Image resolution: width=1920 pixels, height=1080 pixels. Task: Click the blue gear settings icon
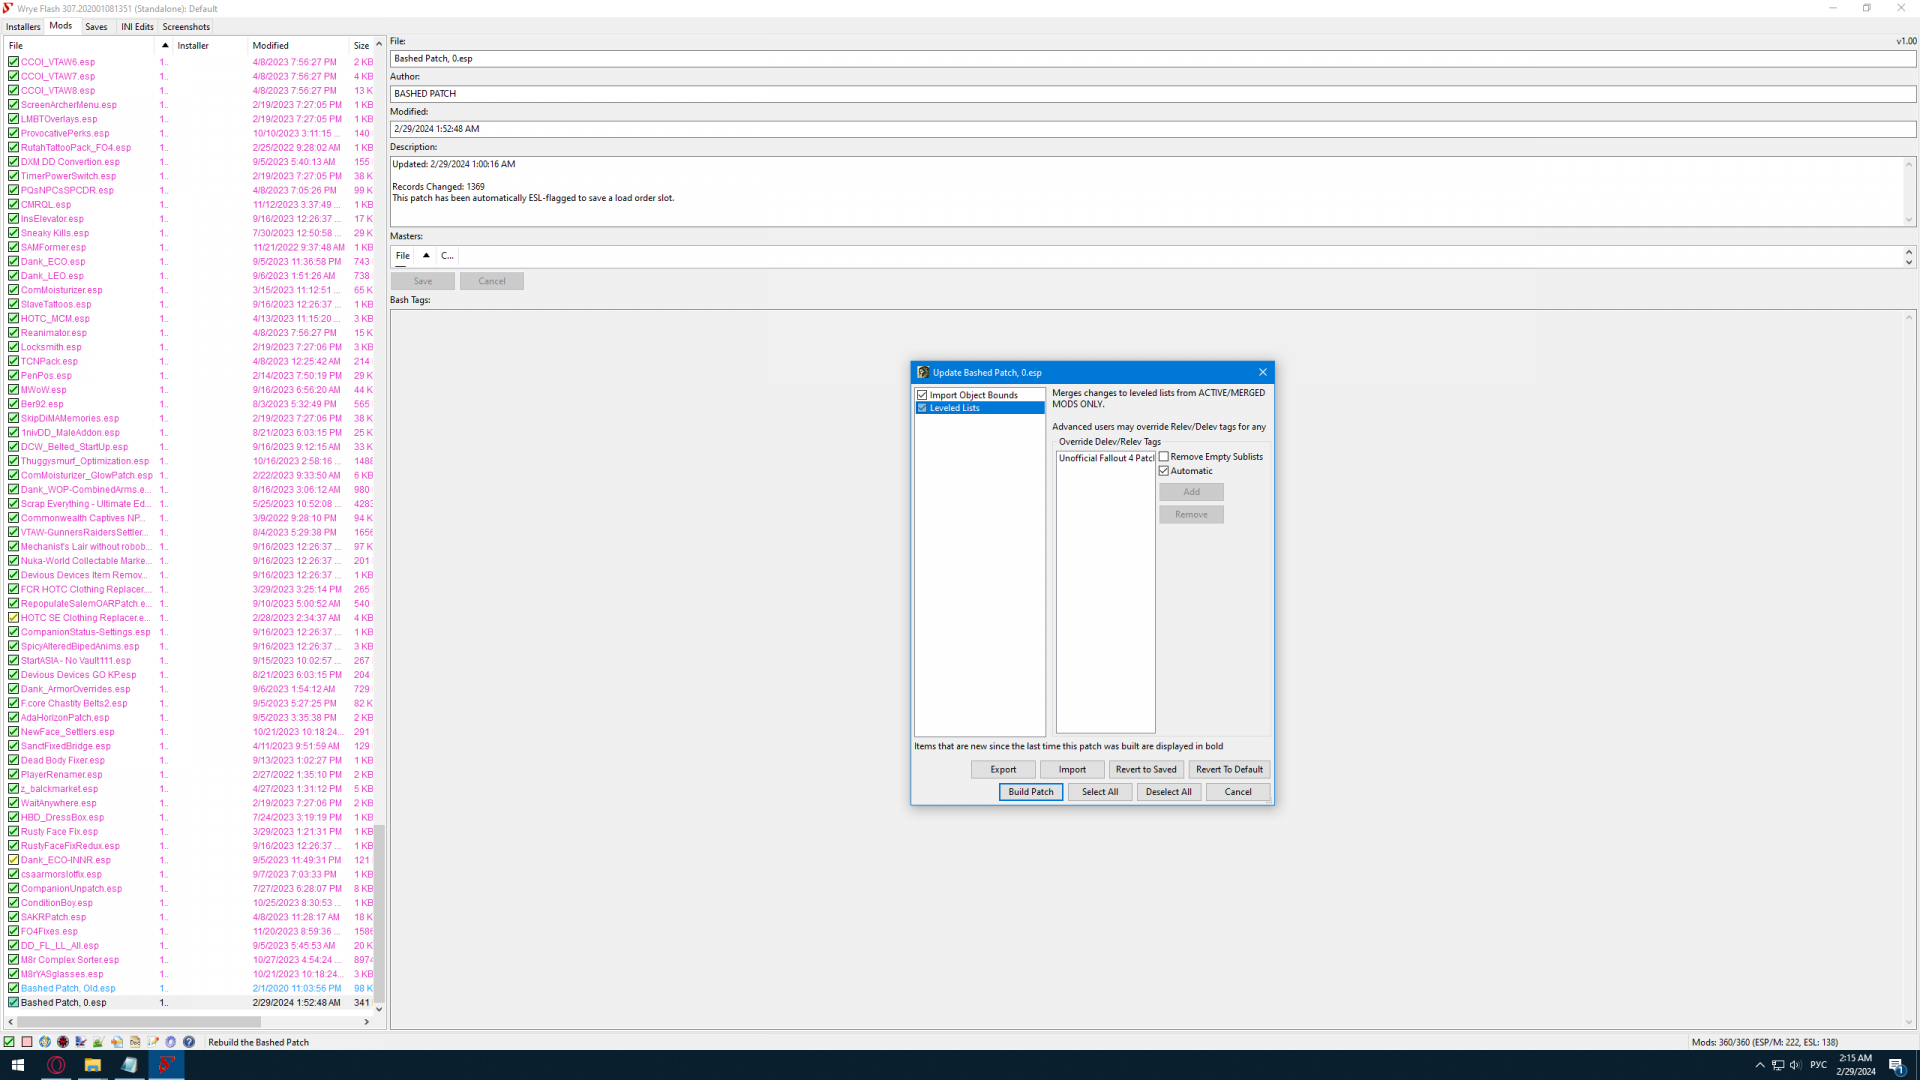(170, 1042)
